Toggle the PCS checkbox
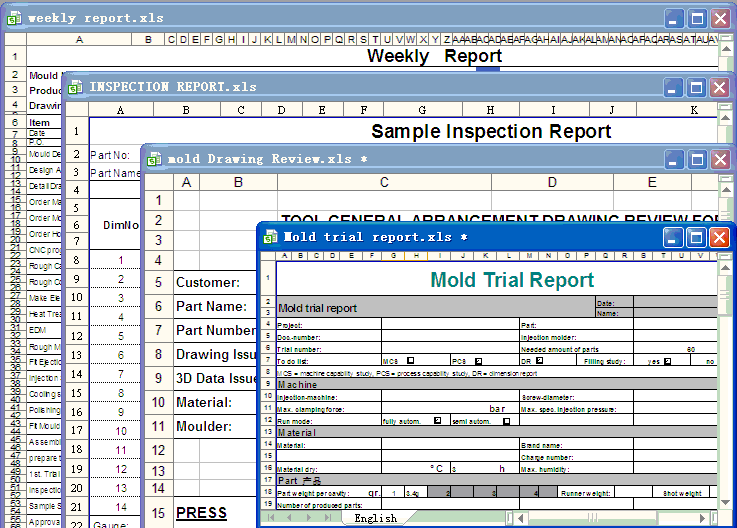Image resolution: width=737 pixels, height=528 pixels. 478,361
